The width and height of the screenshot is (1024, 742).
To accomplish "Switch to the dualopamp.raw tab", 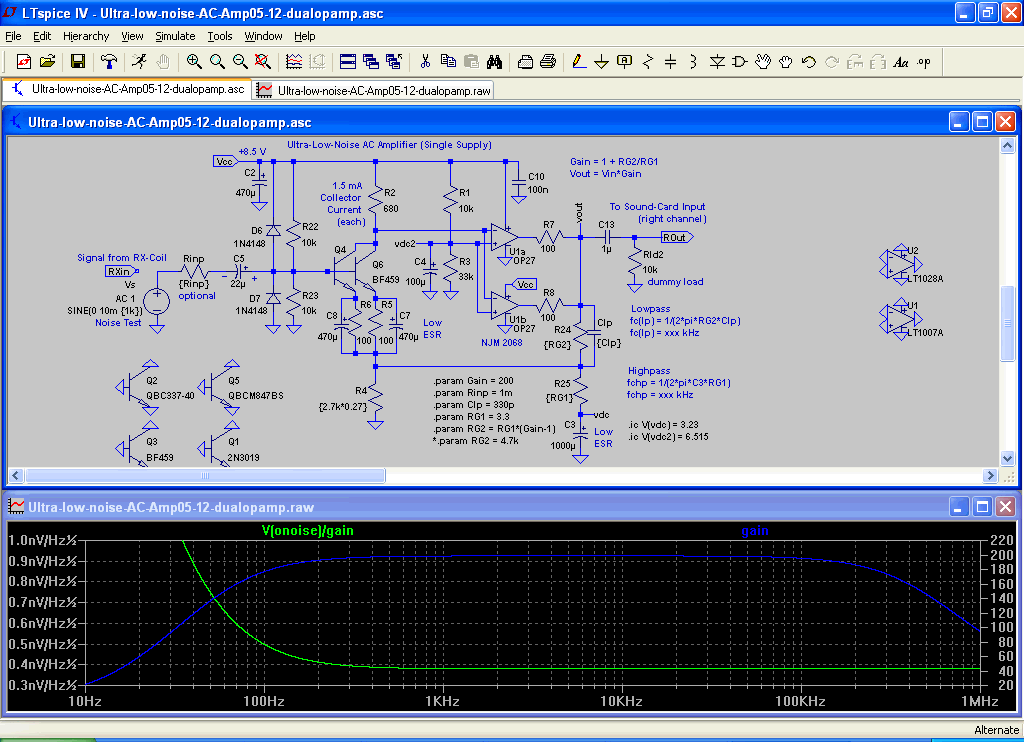I will point(373,89).
